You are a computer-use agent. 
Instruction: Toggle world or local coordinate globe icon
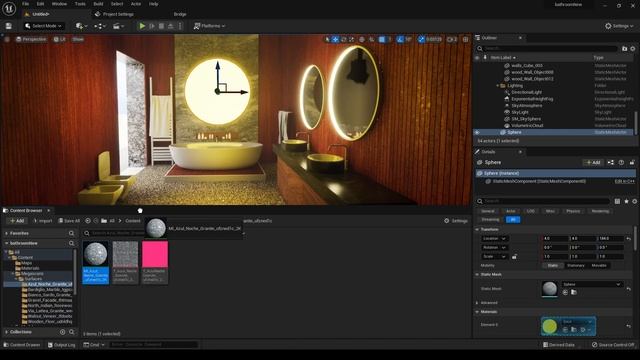[362, 39]
